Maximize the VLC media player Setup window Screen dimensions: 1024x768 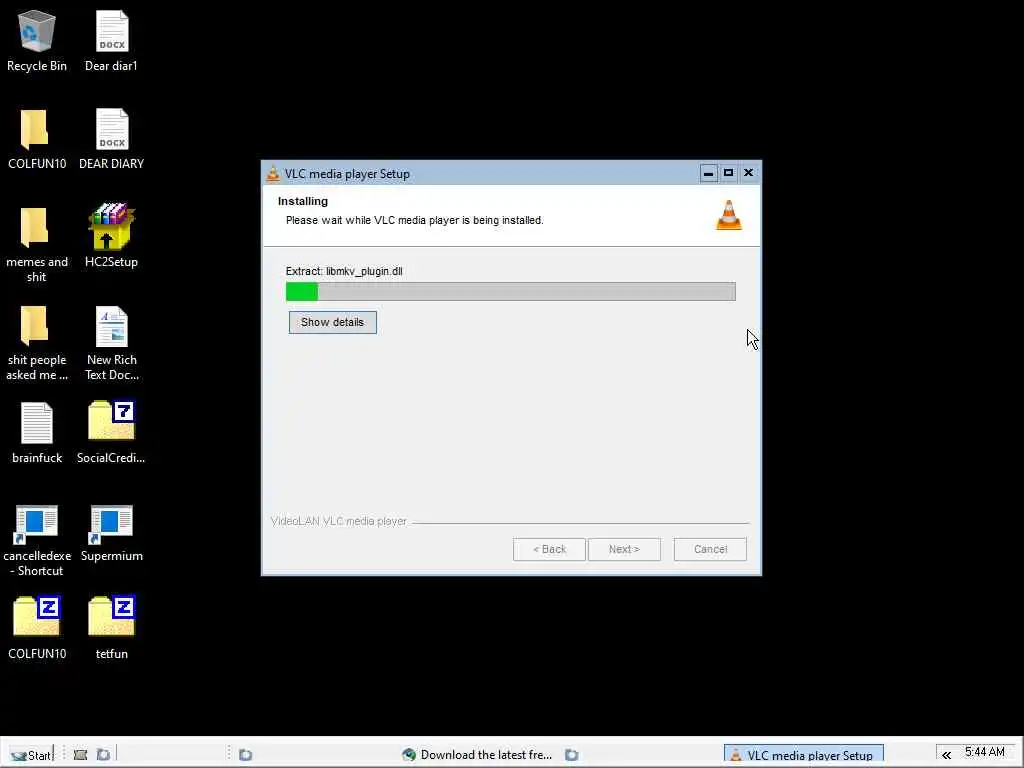click(728, 173)
